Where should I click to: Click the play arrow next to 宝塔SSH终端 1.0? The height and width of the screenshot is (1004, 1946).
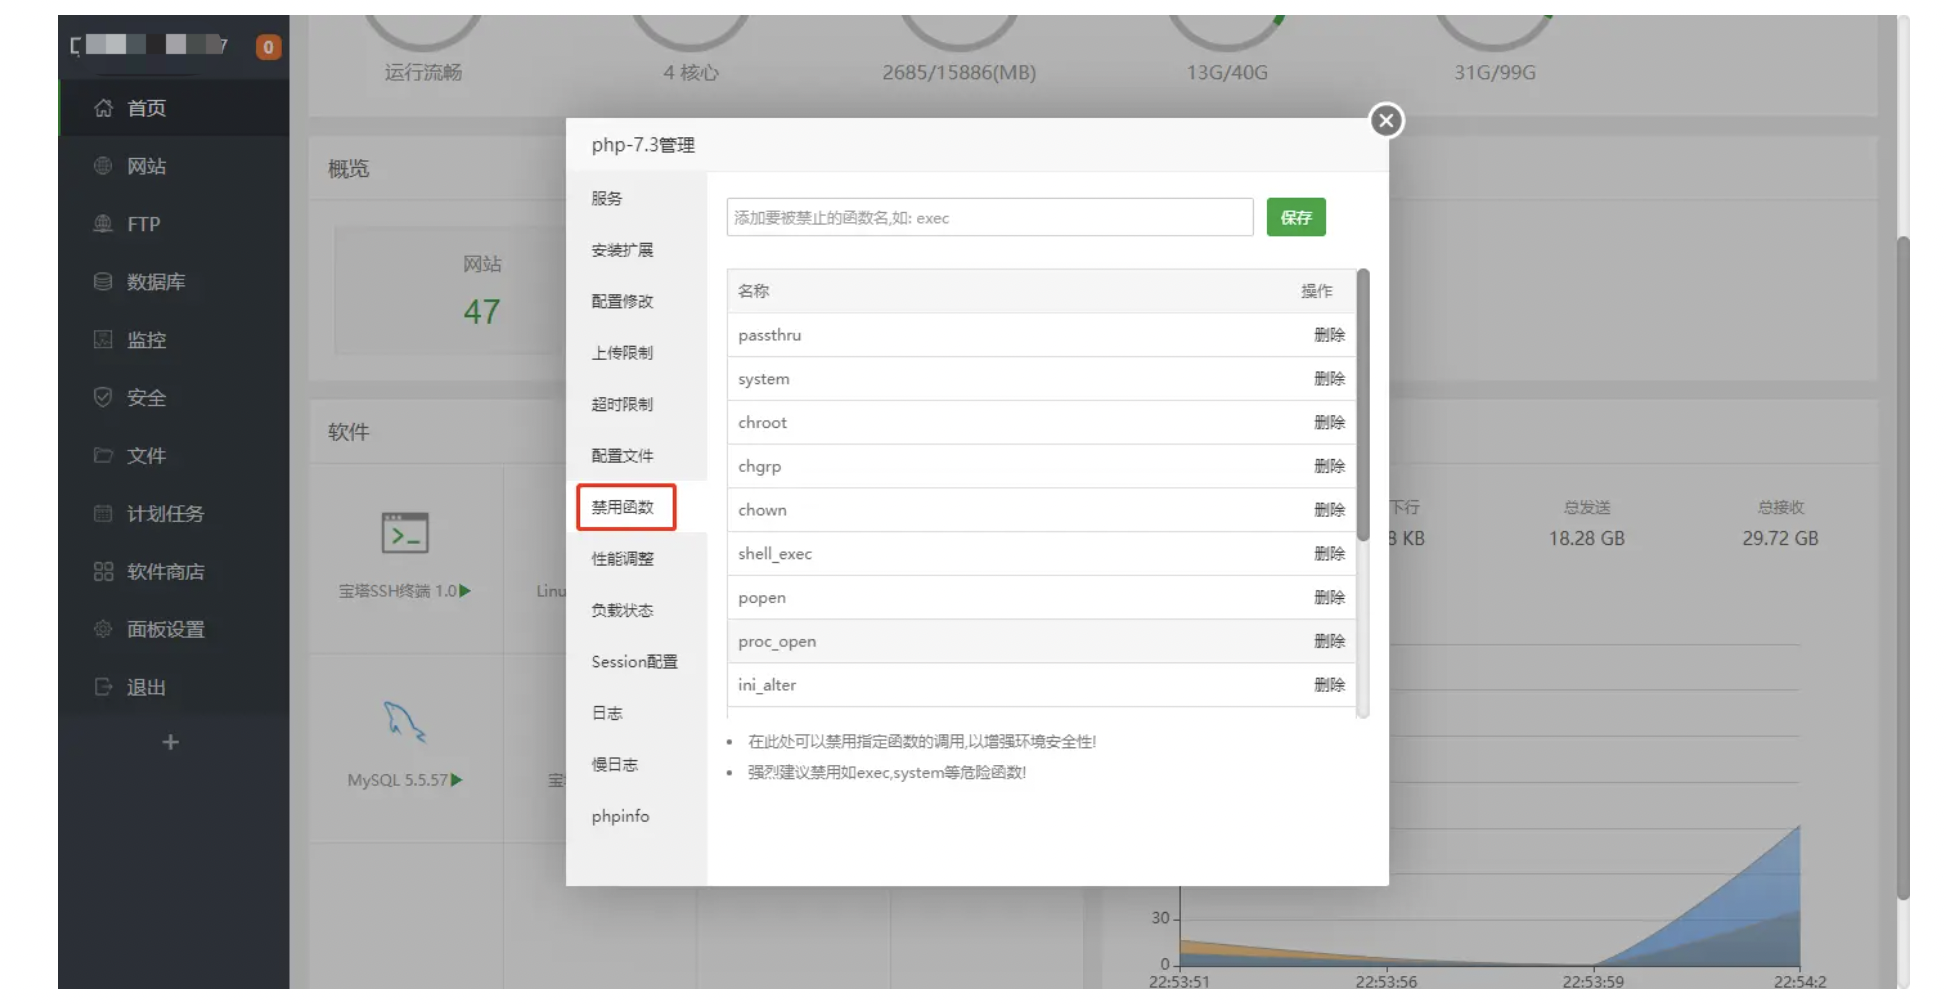pos(465,591)
